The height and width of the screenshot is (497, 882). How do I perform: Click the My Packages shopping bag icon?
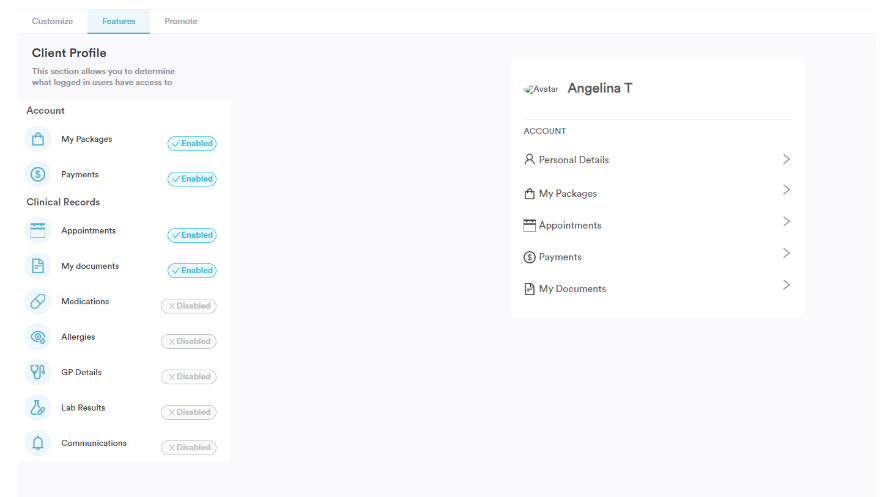[x=38, y=140]
